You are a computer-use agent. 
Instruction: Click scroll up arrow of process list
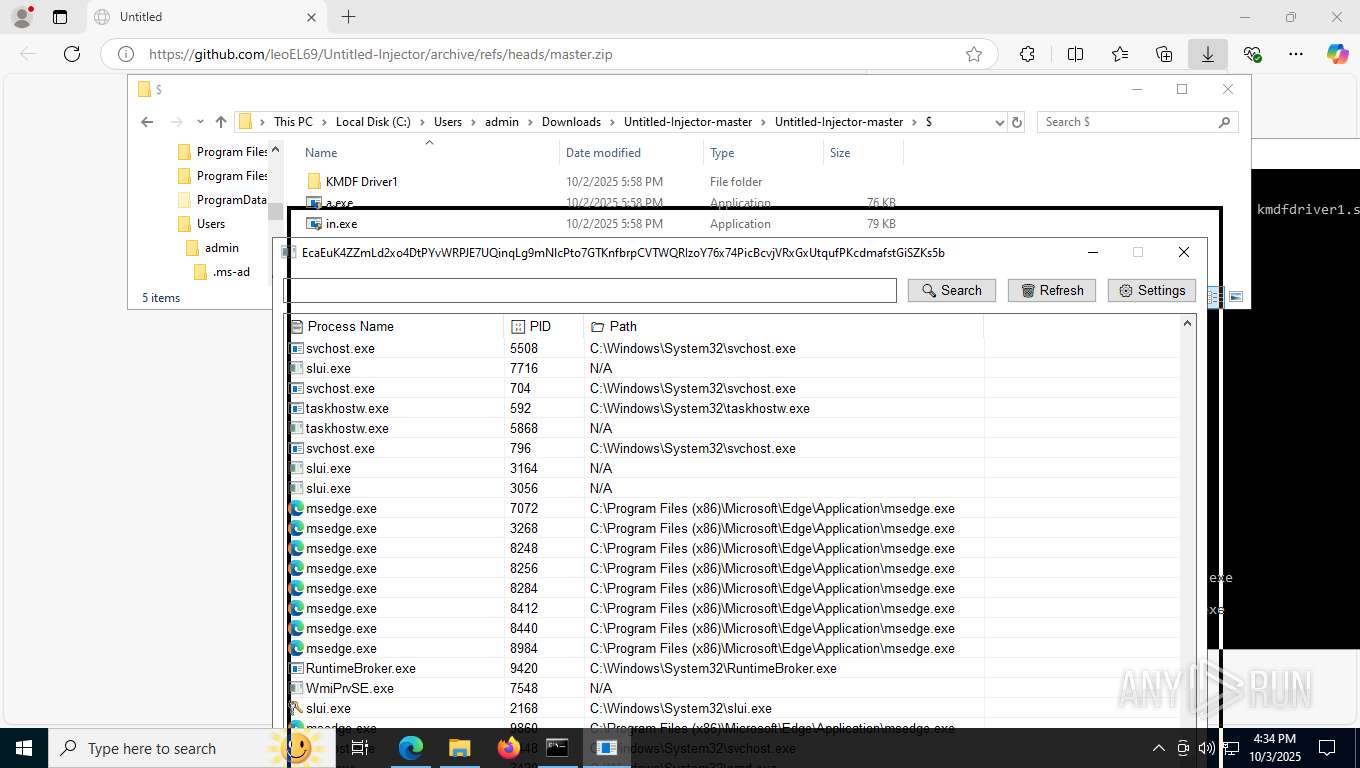point(1188,323)
